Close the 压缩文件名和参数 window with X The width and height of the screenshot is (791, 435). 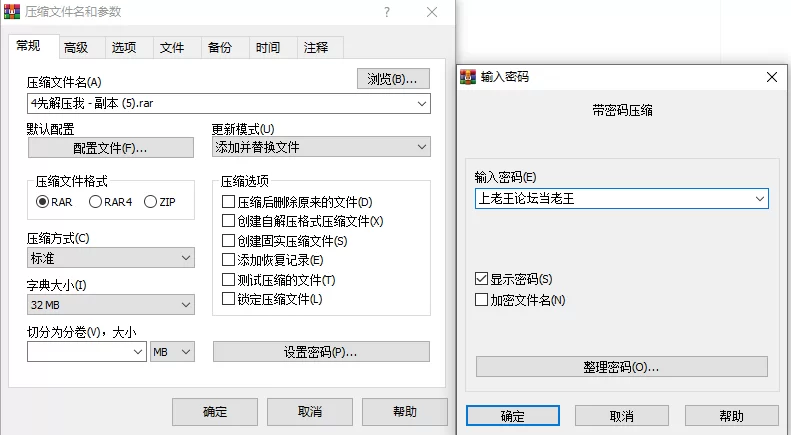(x=432, y=12)
